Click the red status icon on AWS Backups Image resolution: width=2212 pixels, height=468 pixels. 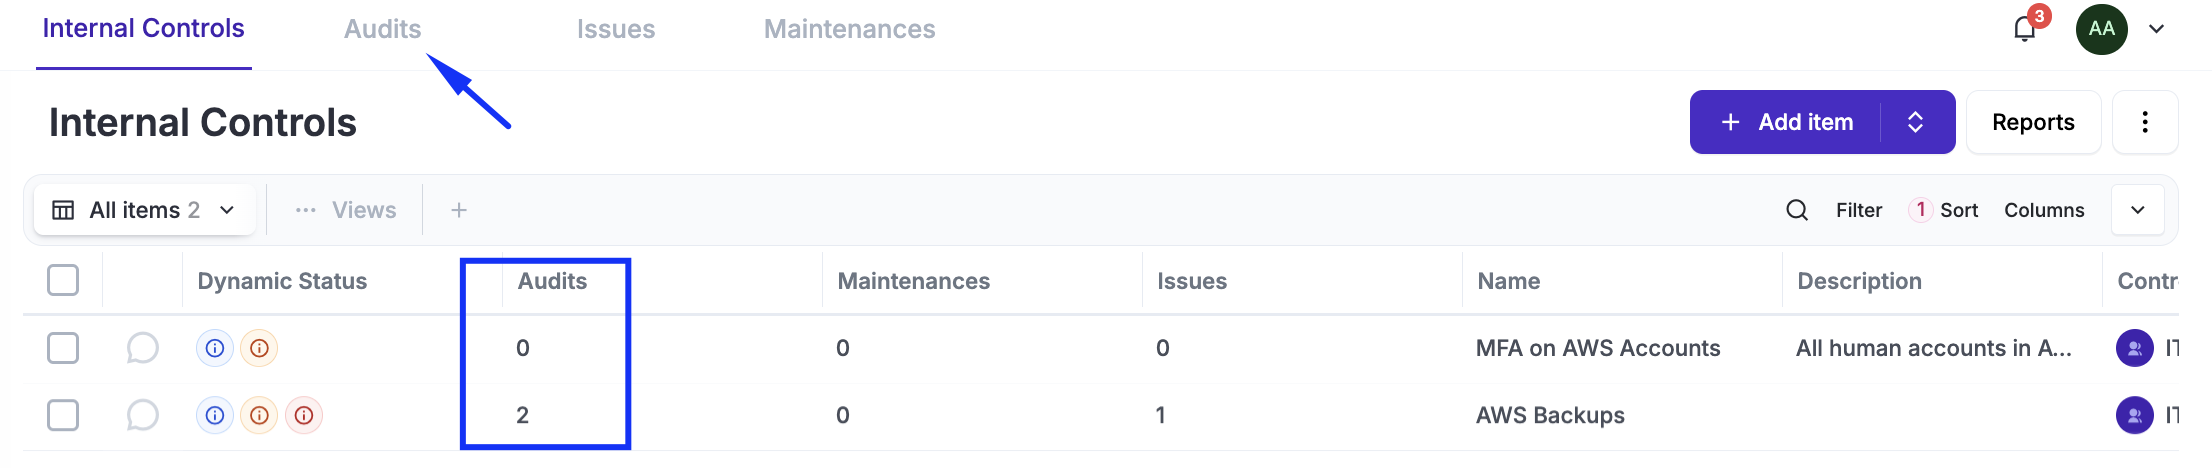click(304, 415)
